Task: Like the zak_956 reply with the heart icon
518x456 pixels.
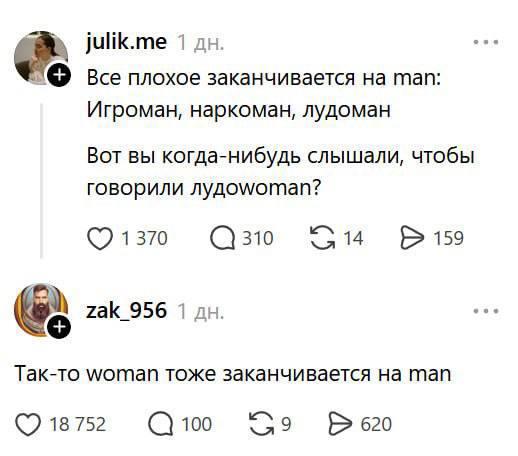Action: pos(28,424)
